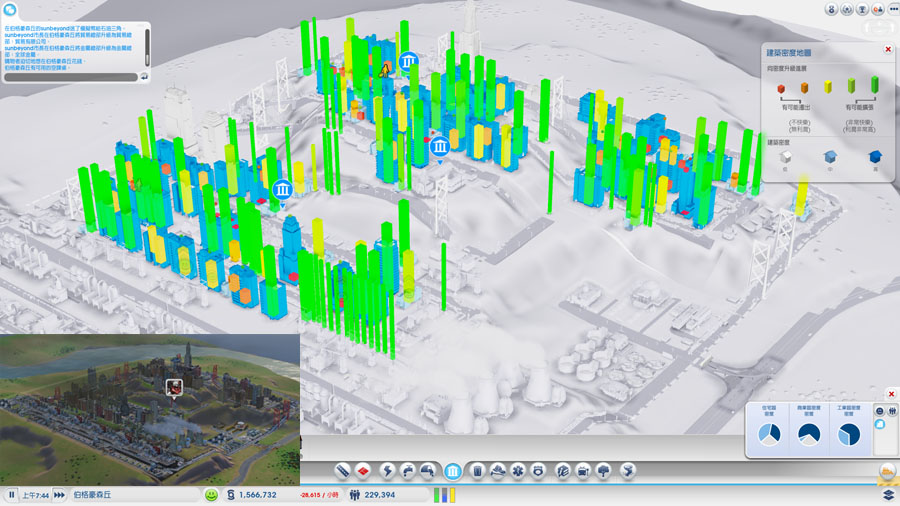Image resolution: width=900 pixels, height=506 pixels.
Task: Click the RCI demand bars
Action: [x=445, y=494]
